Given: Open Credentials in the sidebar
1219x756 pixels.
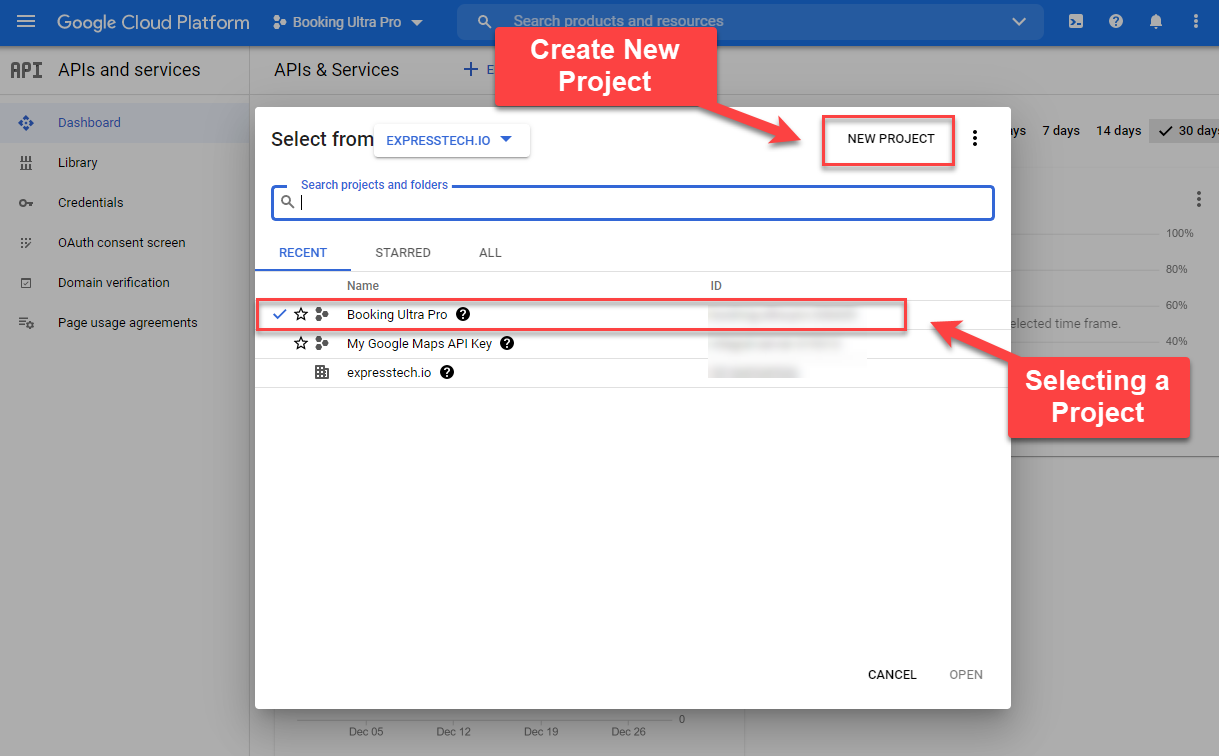Looking at the screenshot, I should (91, 203).
